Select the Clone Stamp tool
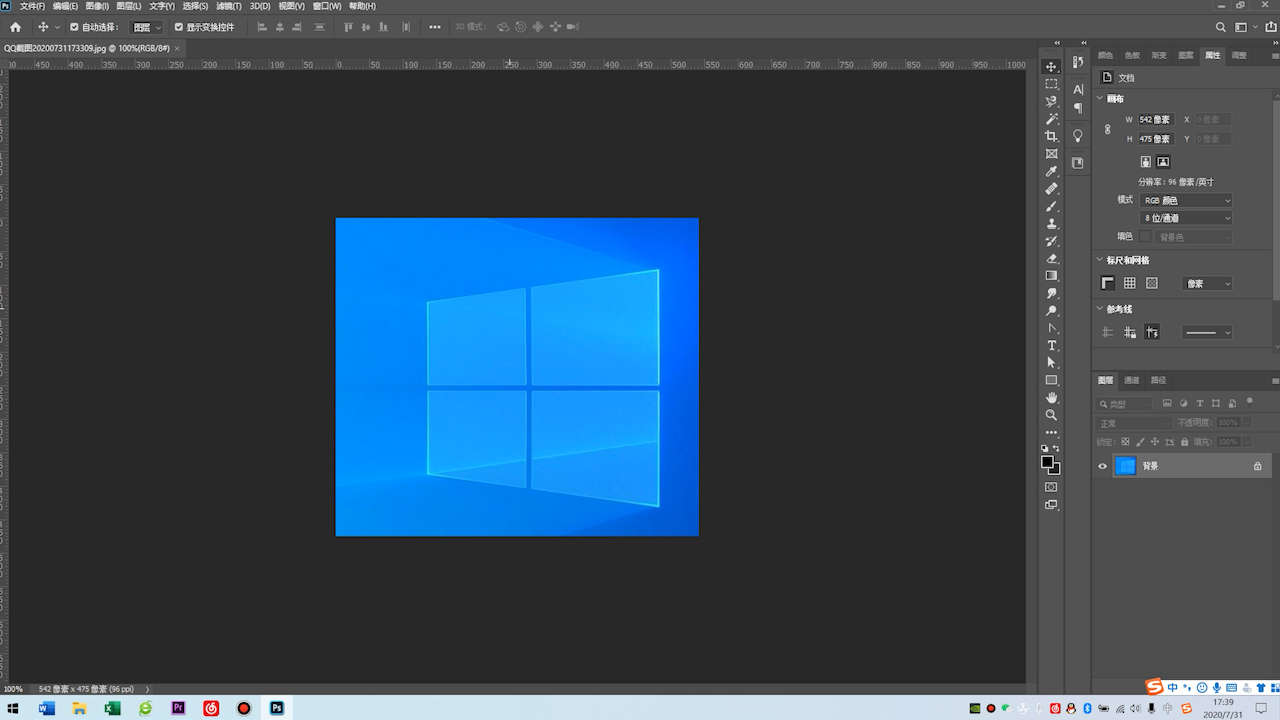Screen dimensions: 1280x720 click(x=1051, y=224)
